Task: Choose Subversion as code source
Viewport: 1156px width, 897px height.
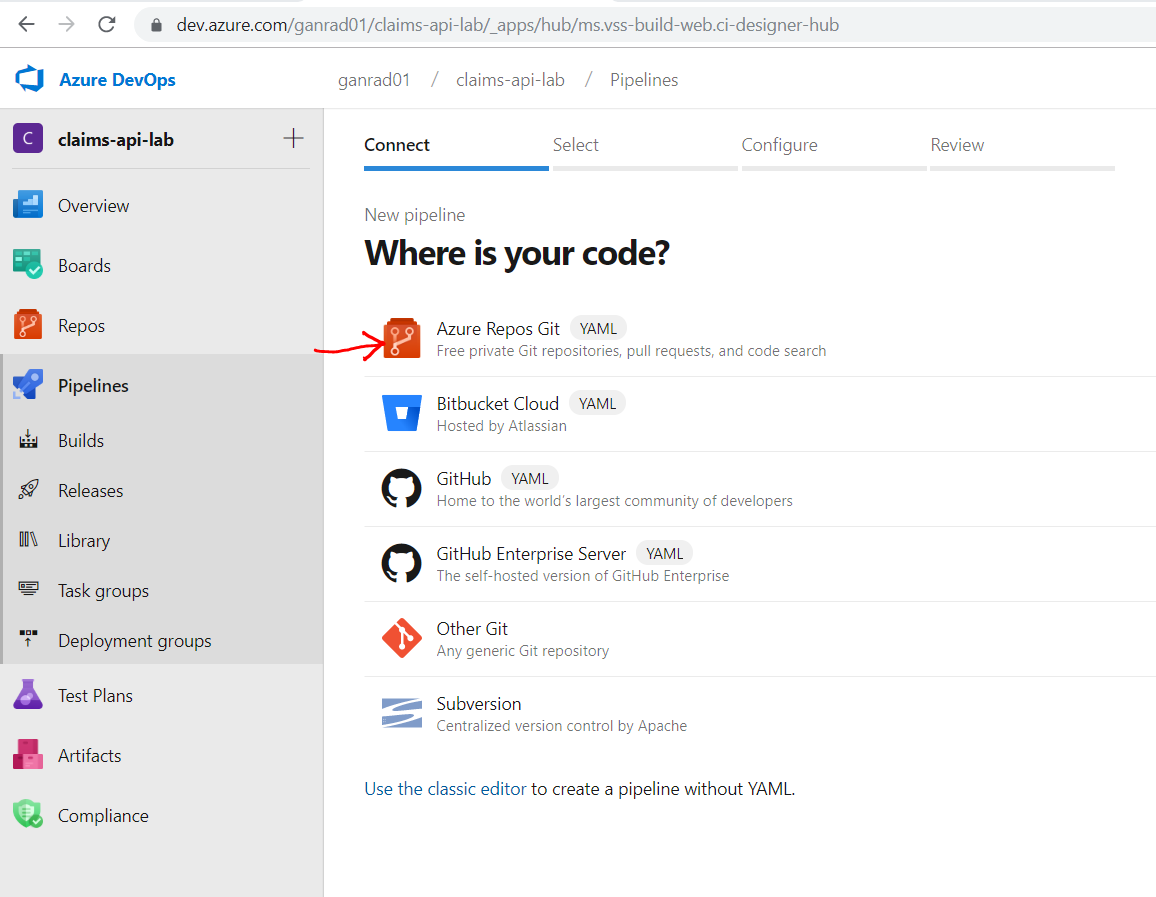Action: (x=760, y=714)
